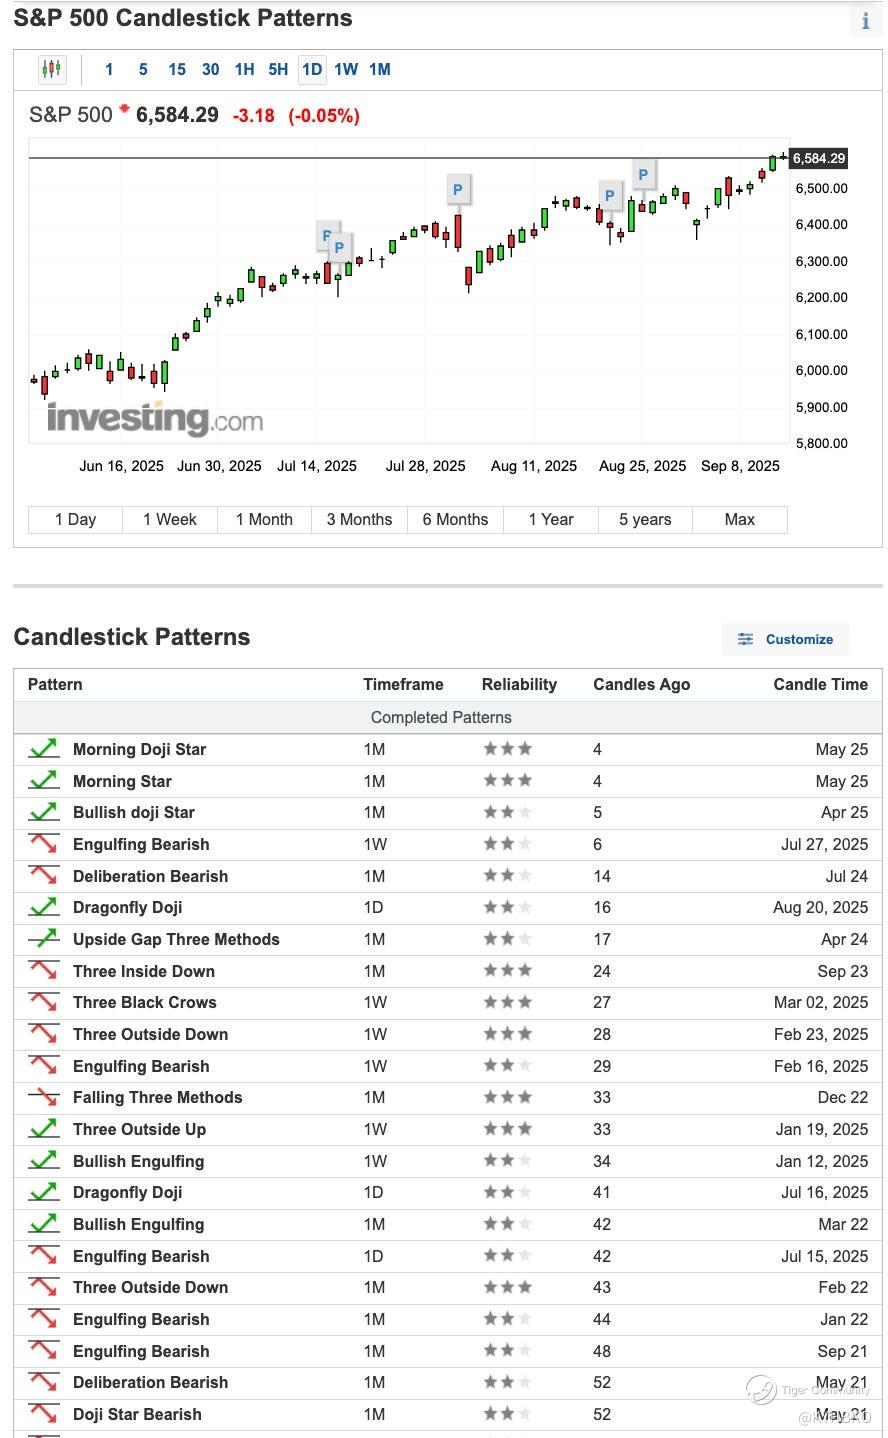The height and width of the screenshot is (1438, 888).
Task: Click the Customize sliders icon
Action: 745,639
